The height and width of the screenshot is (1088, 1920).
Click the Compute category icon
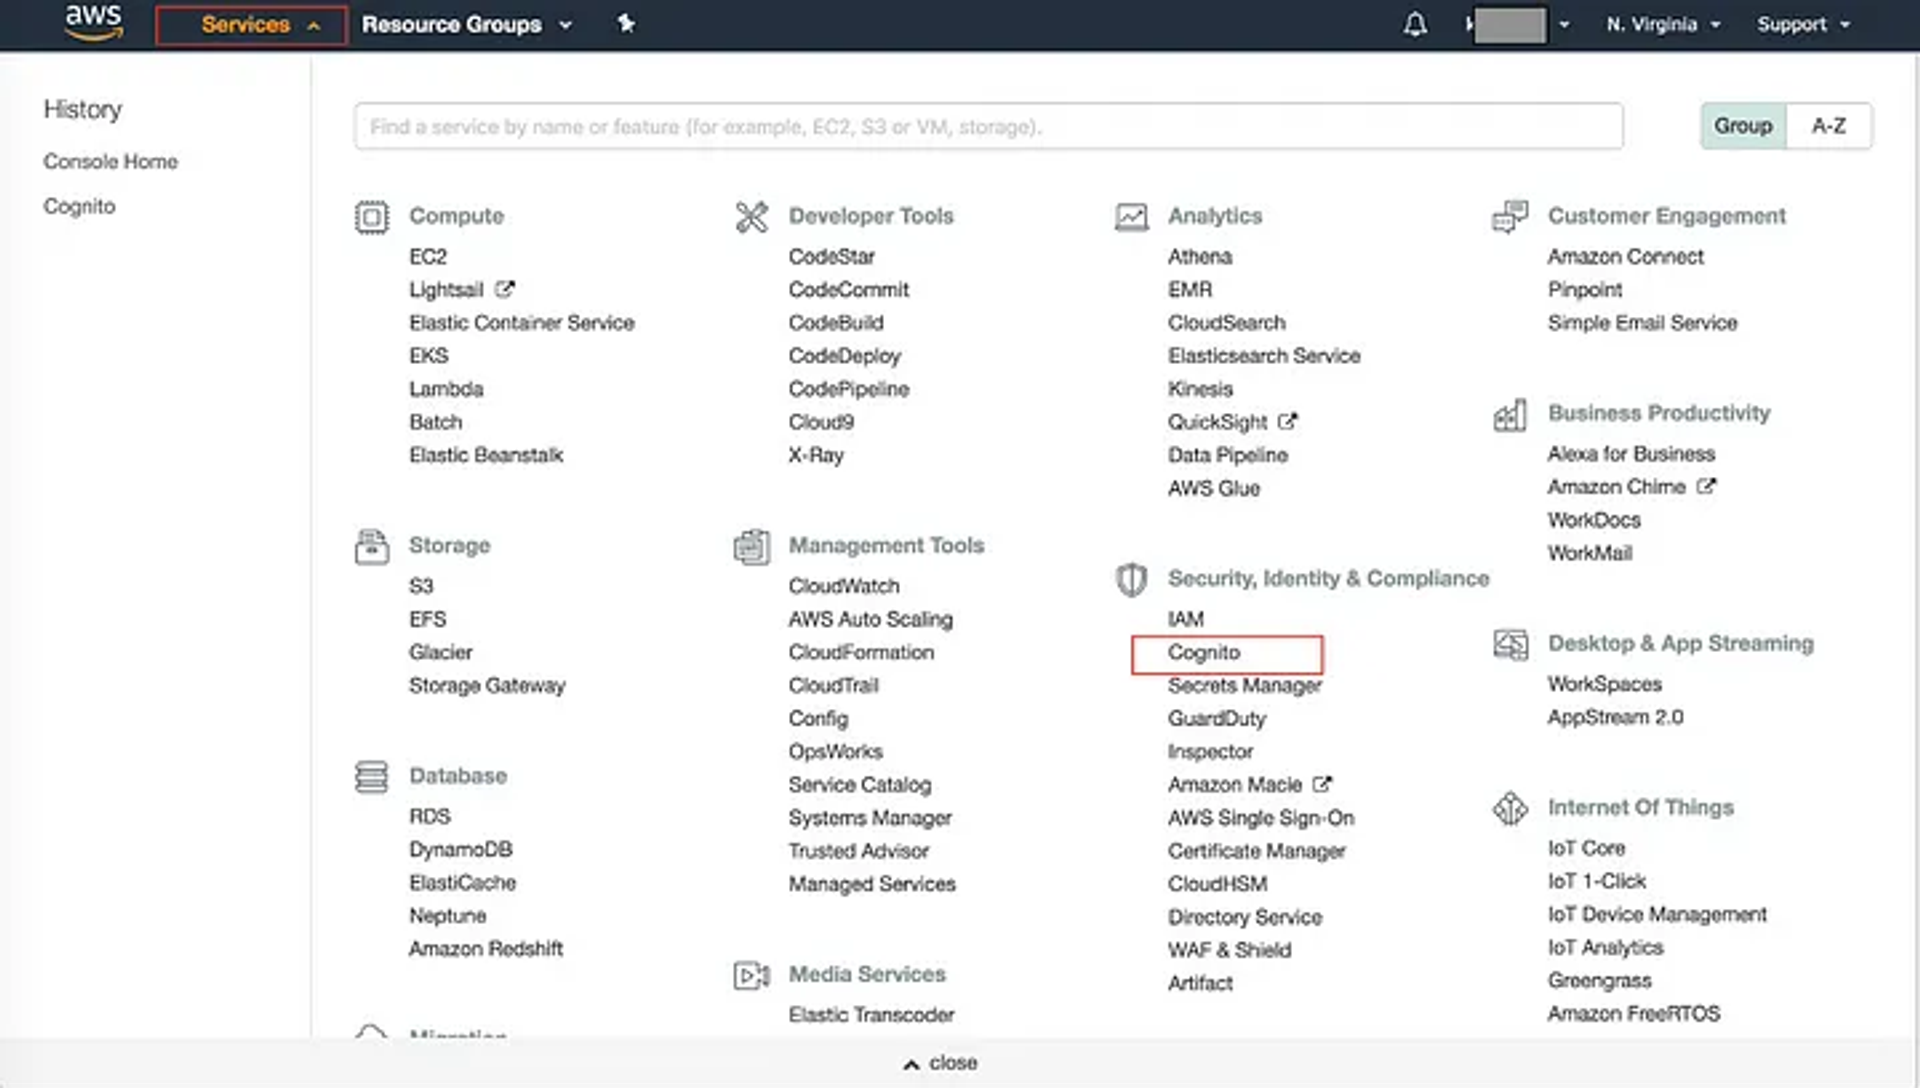click(x=372, y=217)
